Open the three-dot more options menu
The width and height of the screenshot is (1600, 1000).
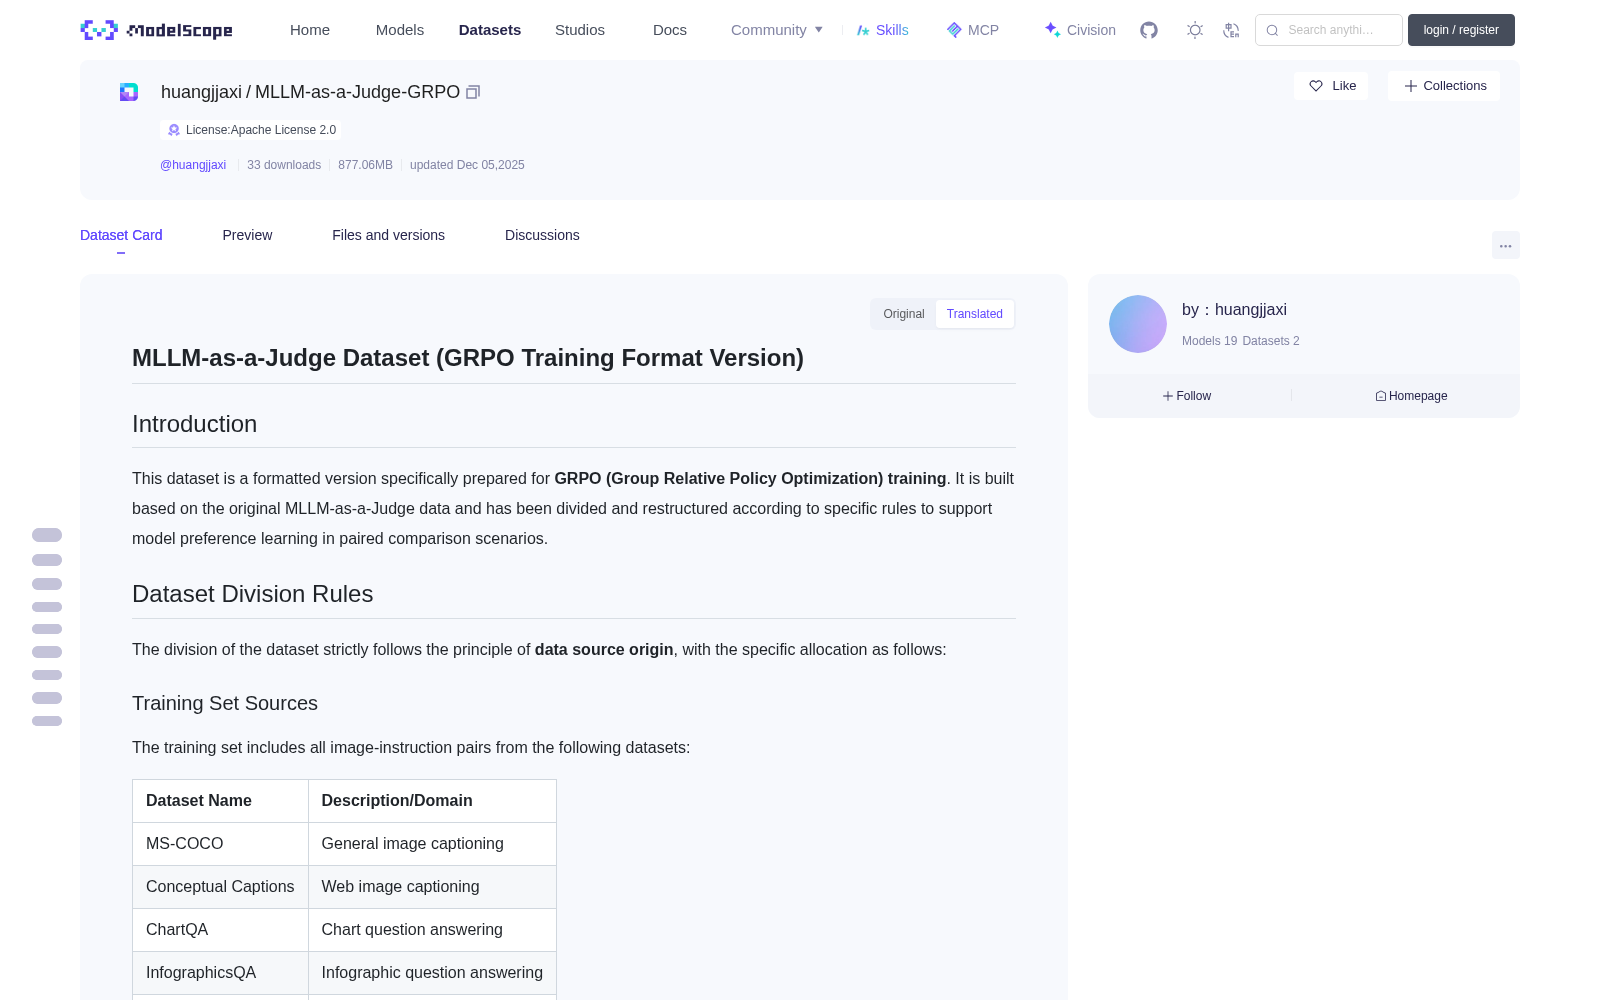pyautogui.click(x=1506, y=245)
